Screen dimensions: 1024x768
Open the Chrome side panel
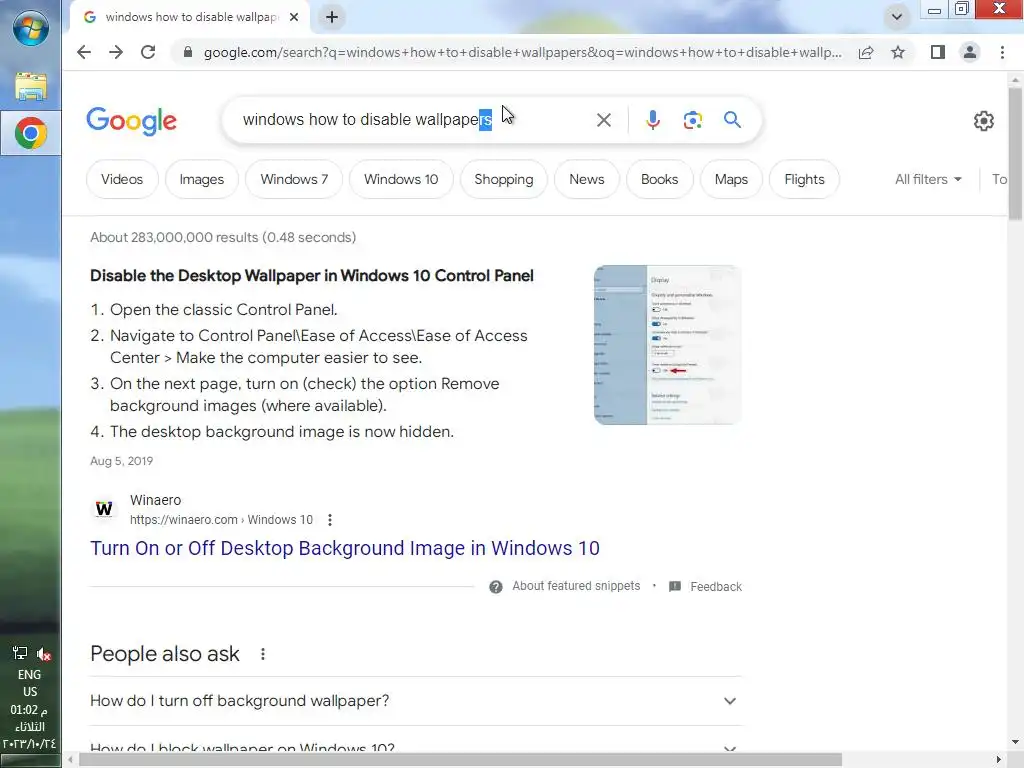pyautogui.click(x=938, y=52)
